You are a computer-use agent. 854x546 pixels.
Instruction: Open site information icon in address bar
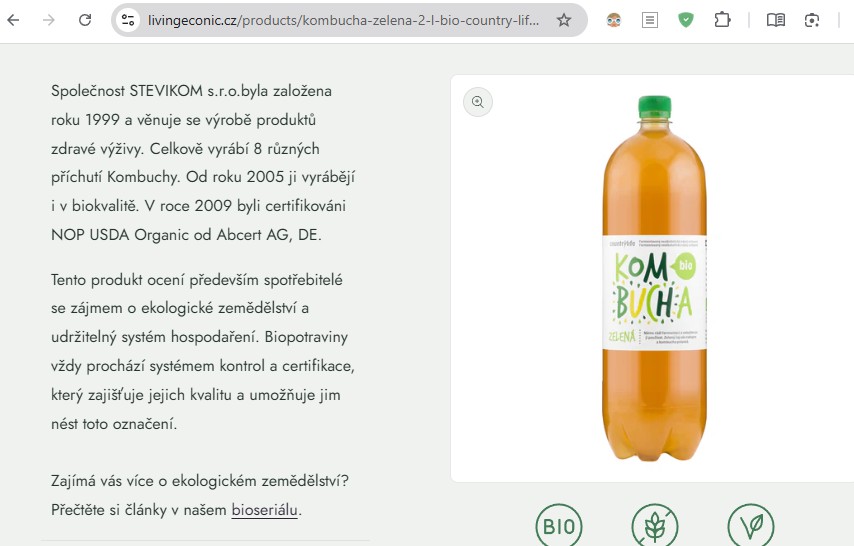[128, 20]
